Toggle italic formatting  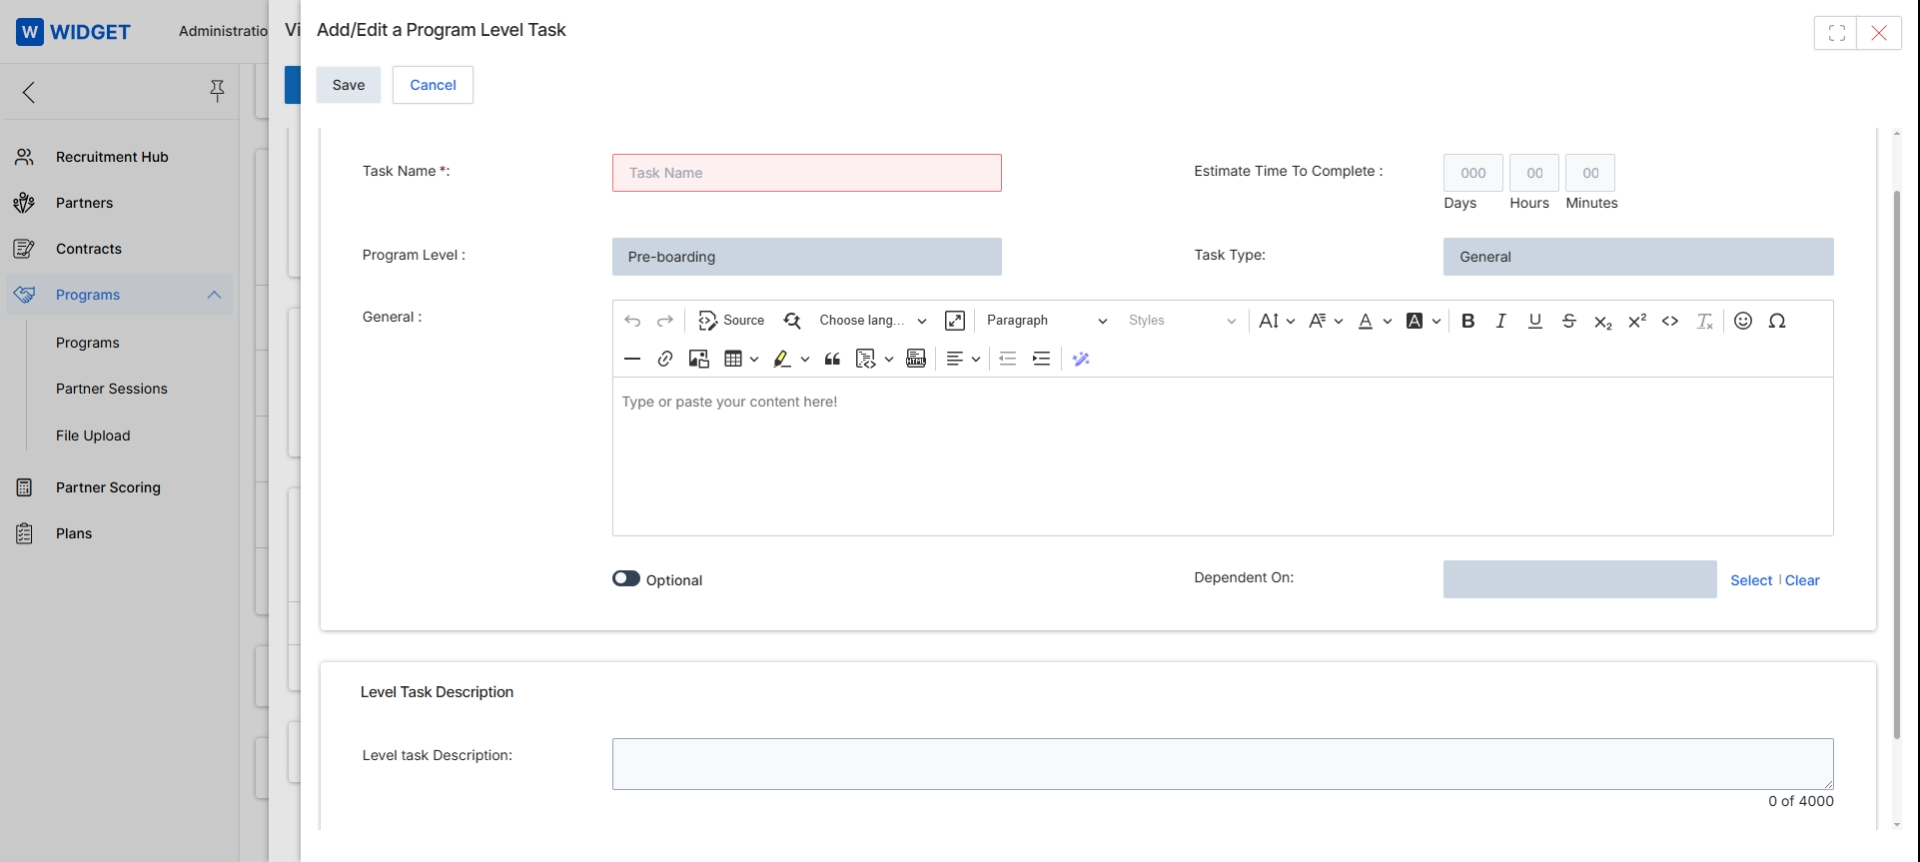tap(1501, 321)
